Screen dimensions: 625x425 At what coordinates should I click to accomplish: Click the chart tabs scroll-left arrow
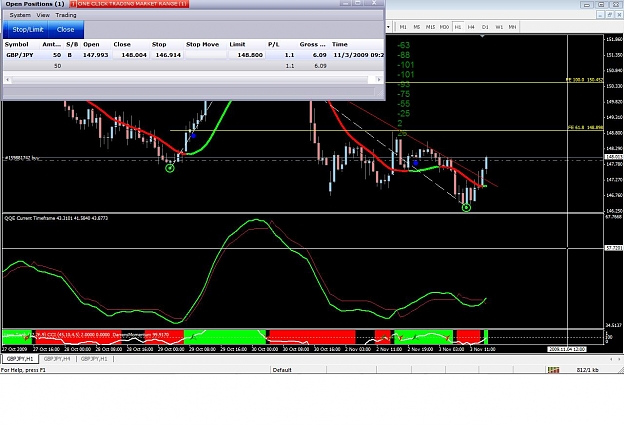[611, 359]
